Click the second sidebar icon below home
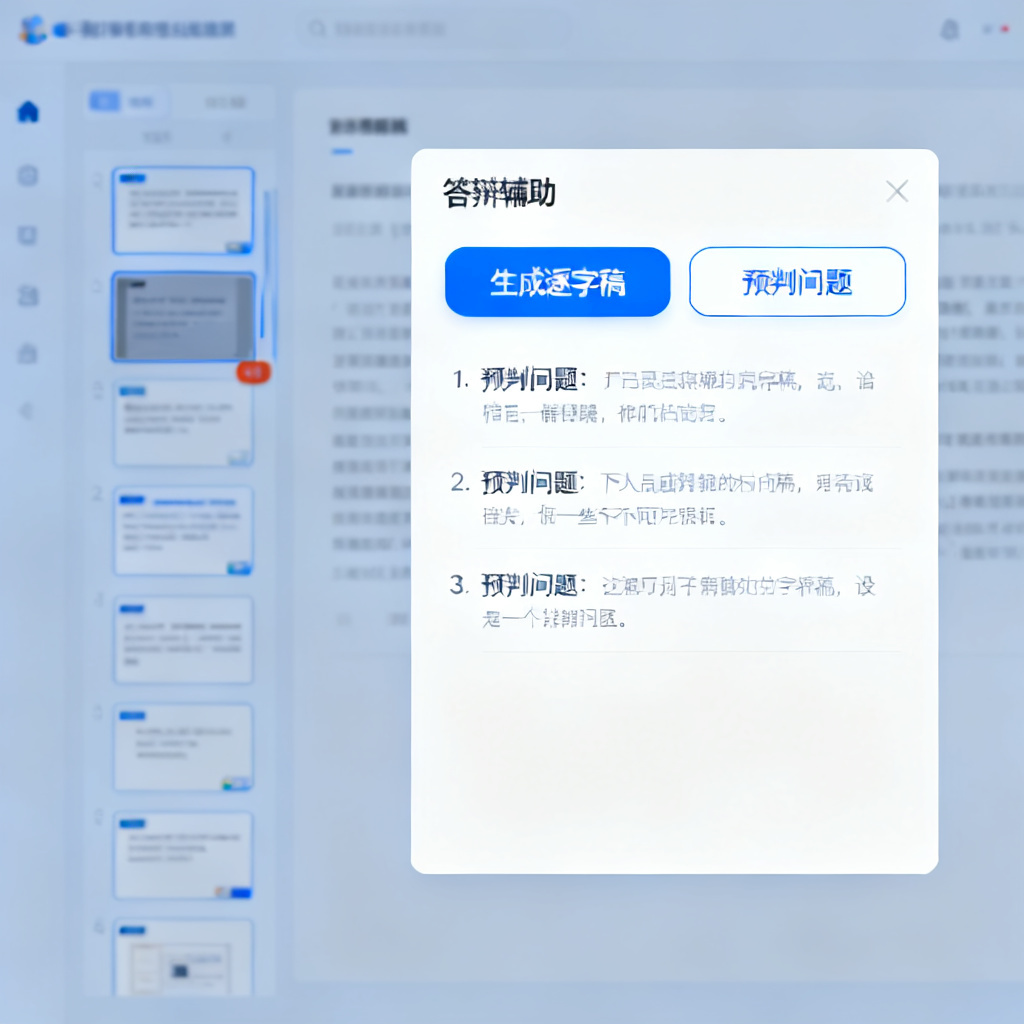 coord(28,175)
